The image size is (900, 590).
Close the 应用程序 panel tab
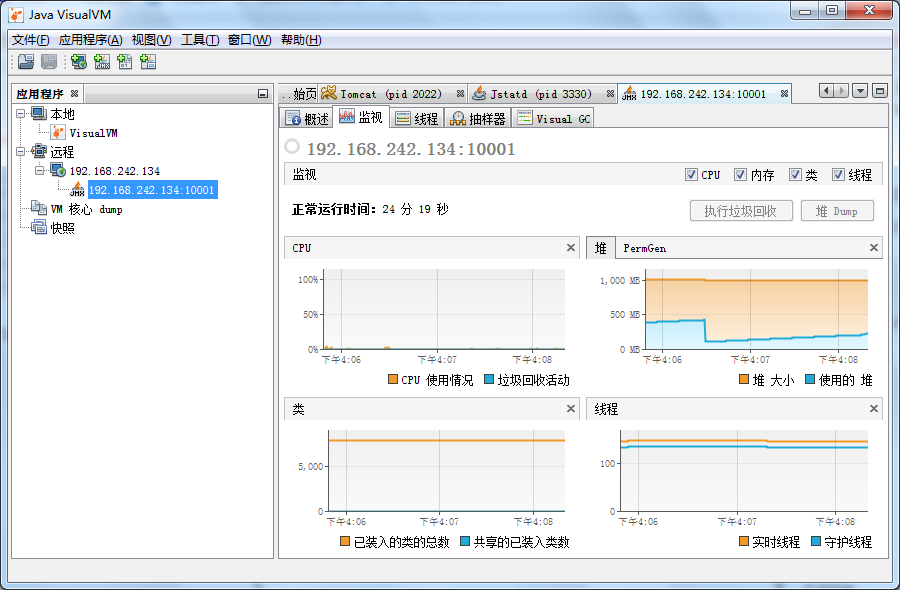click(x=74, y=93)
